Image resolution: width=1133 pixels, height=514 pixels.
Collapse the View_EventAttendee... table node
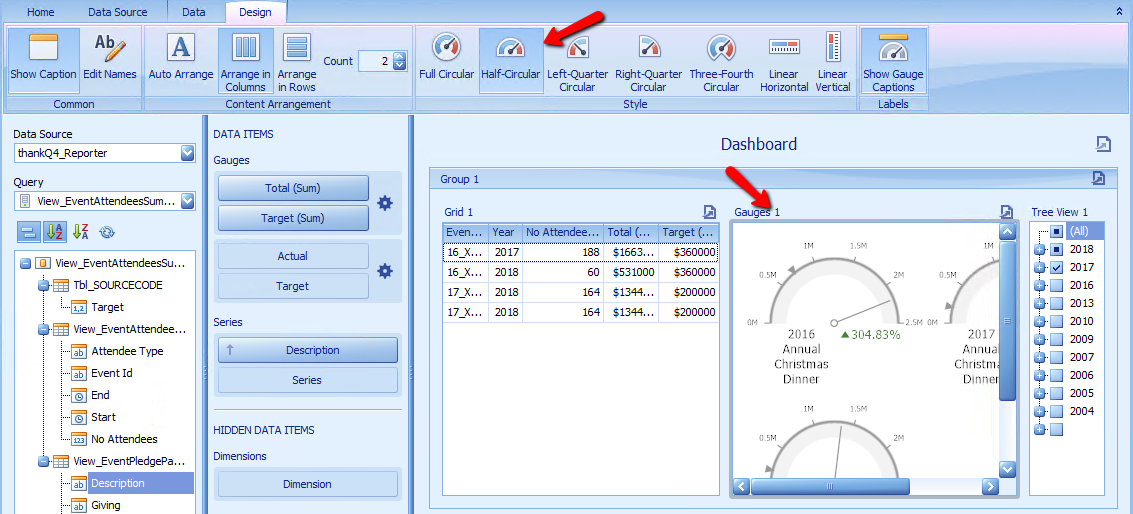[43, 330]
